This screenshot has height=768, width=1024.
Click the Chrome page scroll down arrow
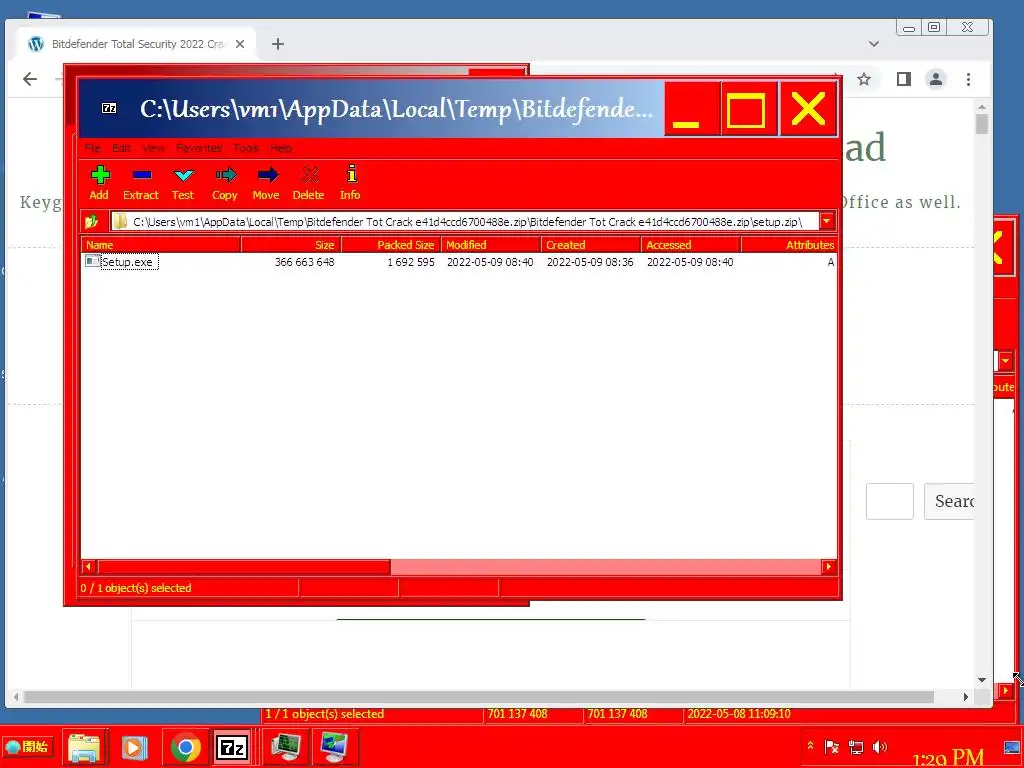pyautogui.click(x=982, y=680)
